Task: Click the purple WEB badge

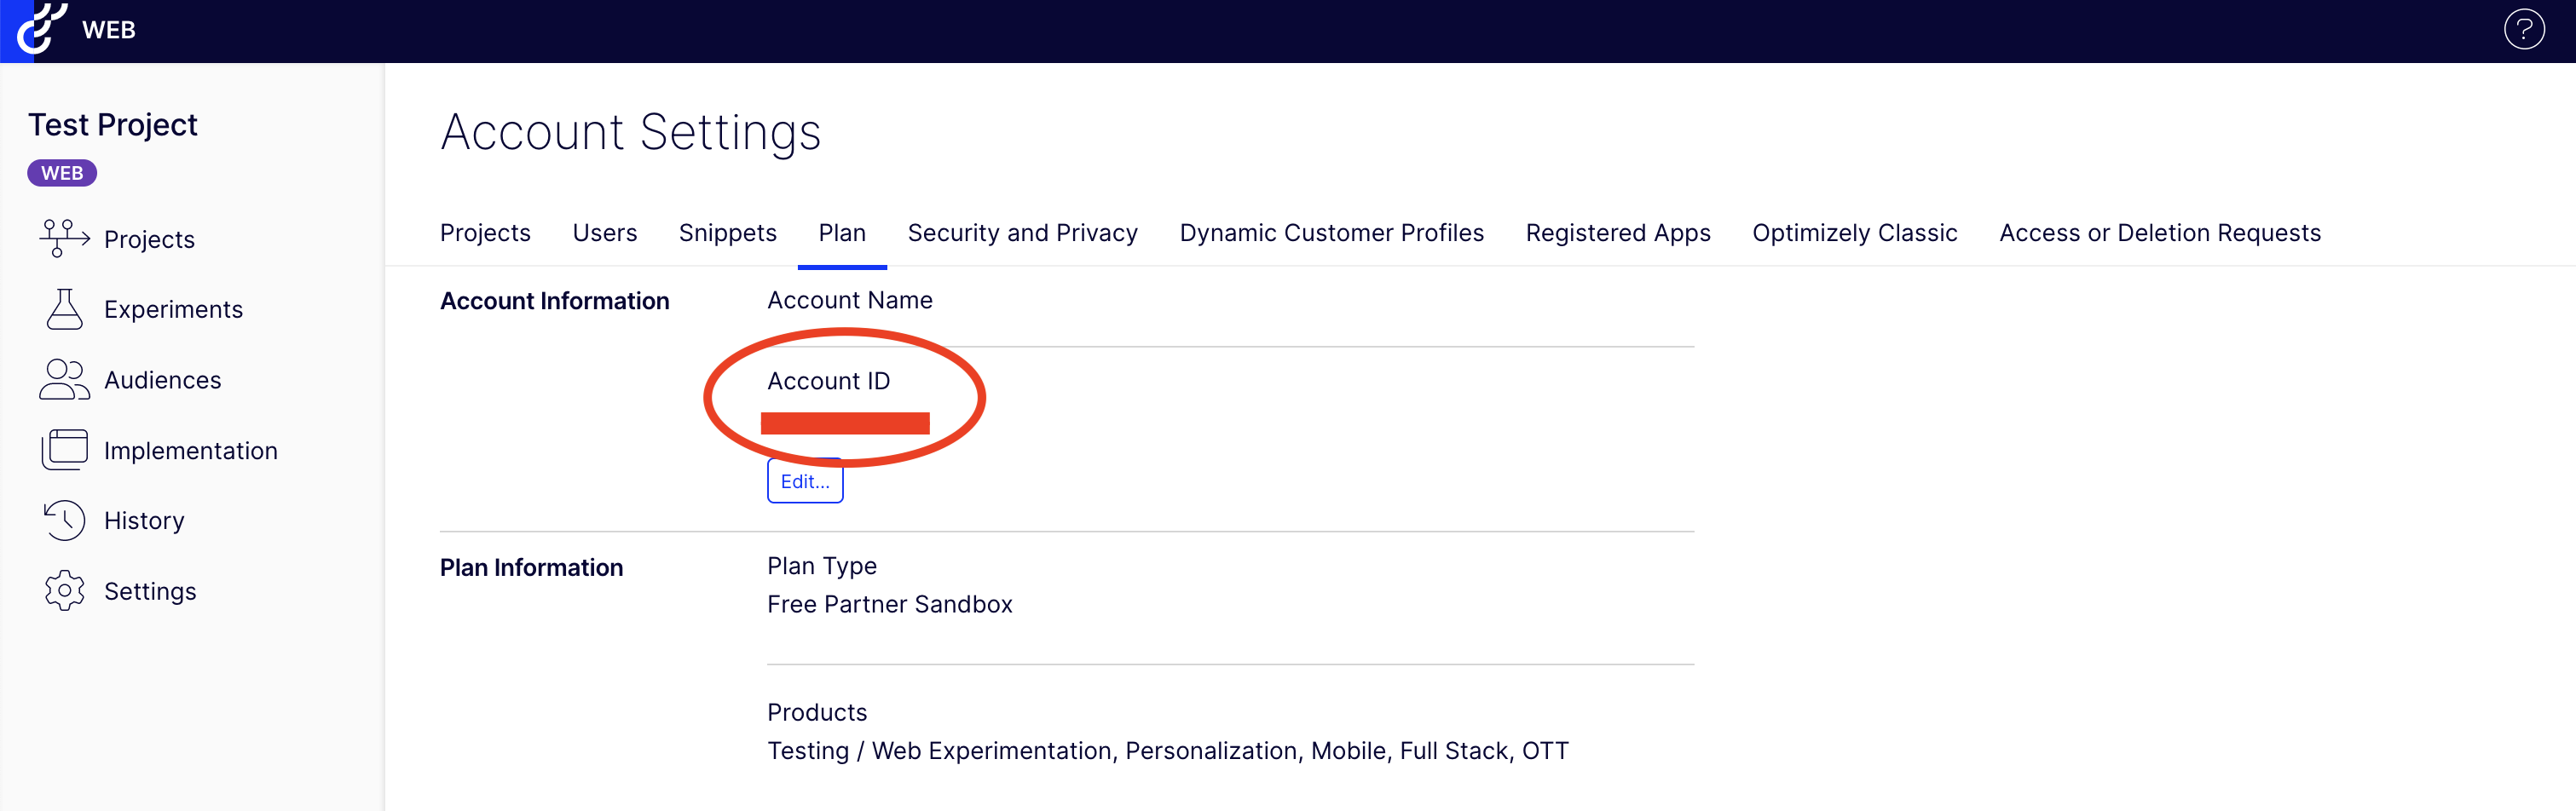Action: click(62, 173)
